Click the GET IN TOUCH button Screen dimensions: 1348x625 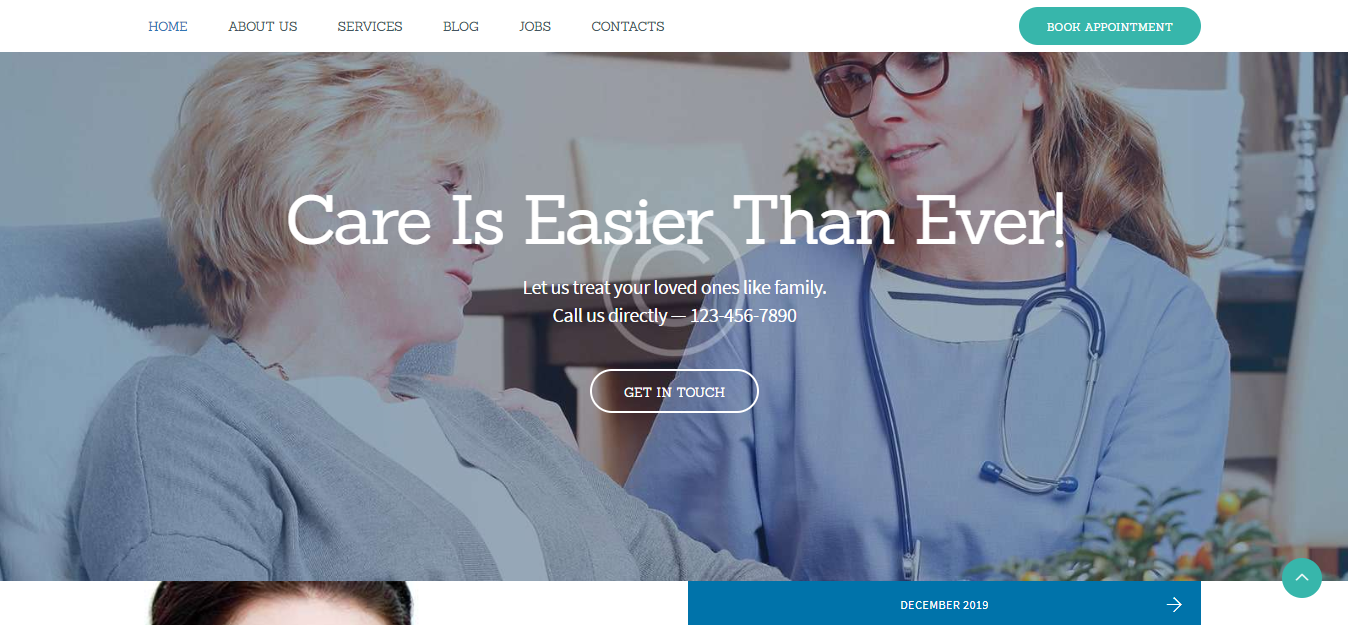[x=674, y=391]
